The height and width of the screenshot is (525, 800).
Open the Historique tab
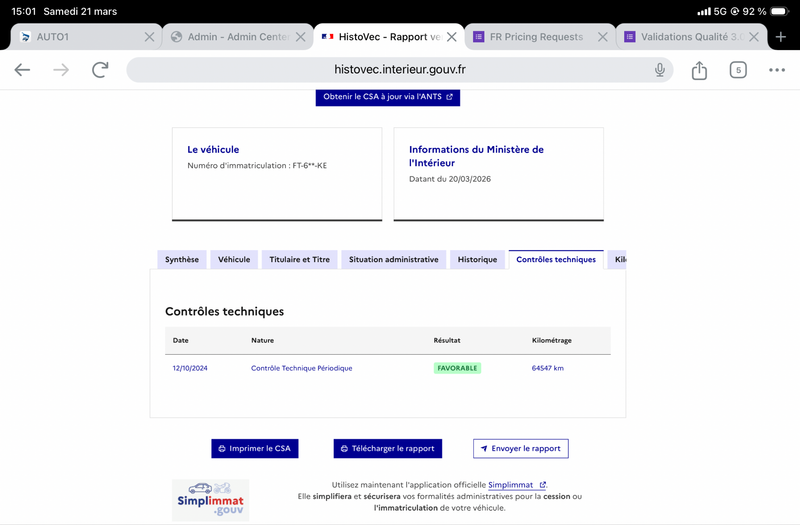point(477,260)
